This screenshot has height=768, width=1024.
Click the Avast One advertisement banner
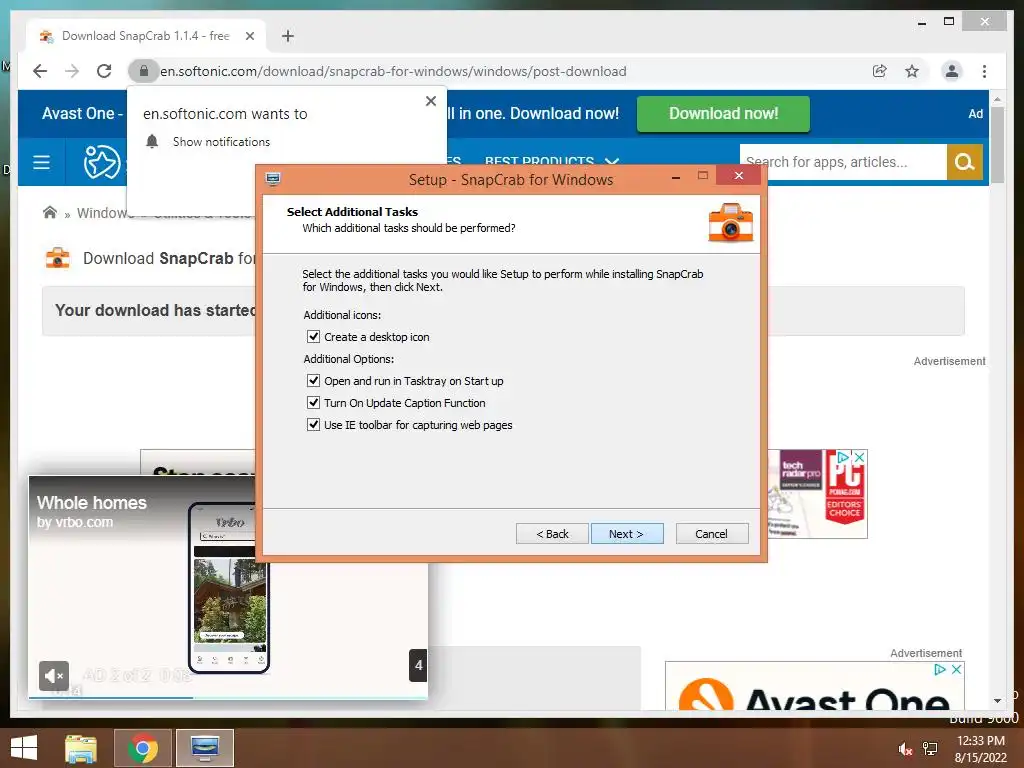point(814,686)
